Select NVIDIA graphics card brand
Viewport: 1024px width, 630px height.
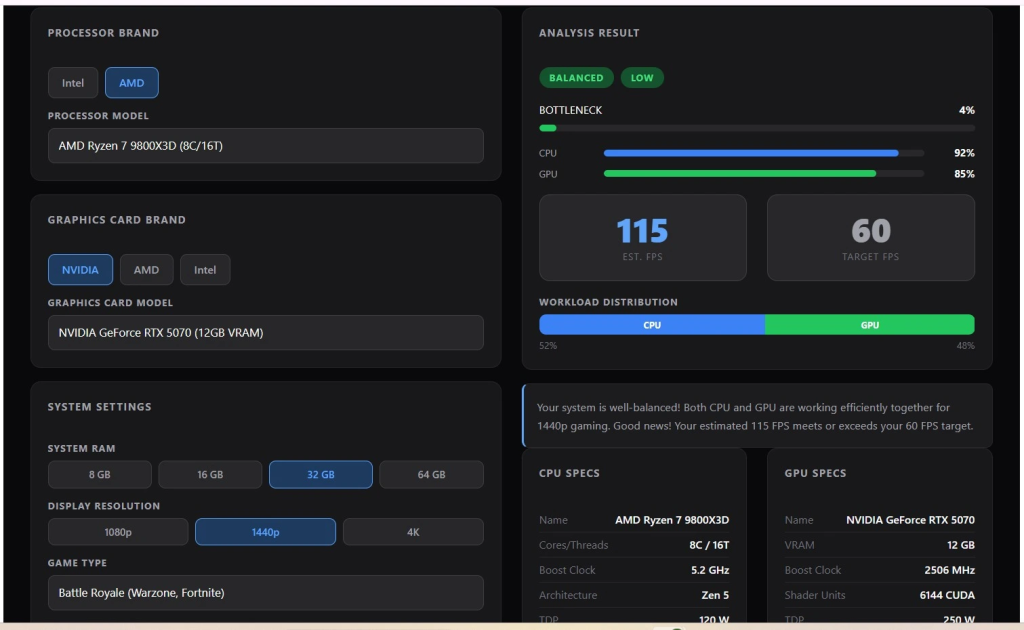(x=80, y=270)
